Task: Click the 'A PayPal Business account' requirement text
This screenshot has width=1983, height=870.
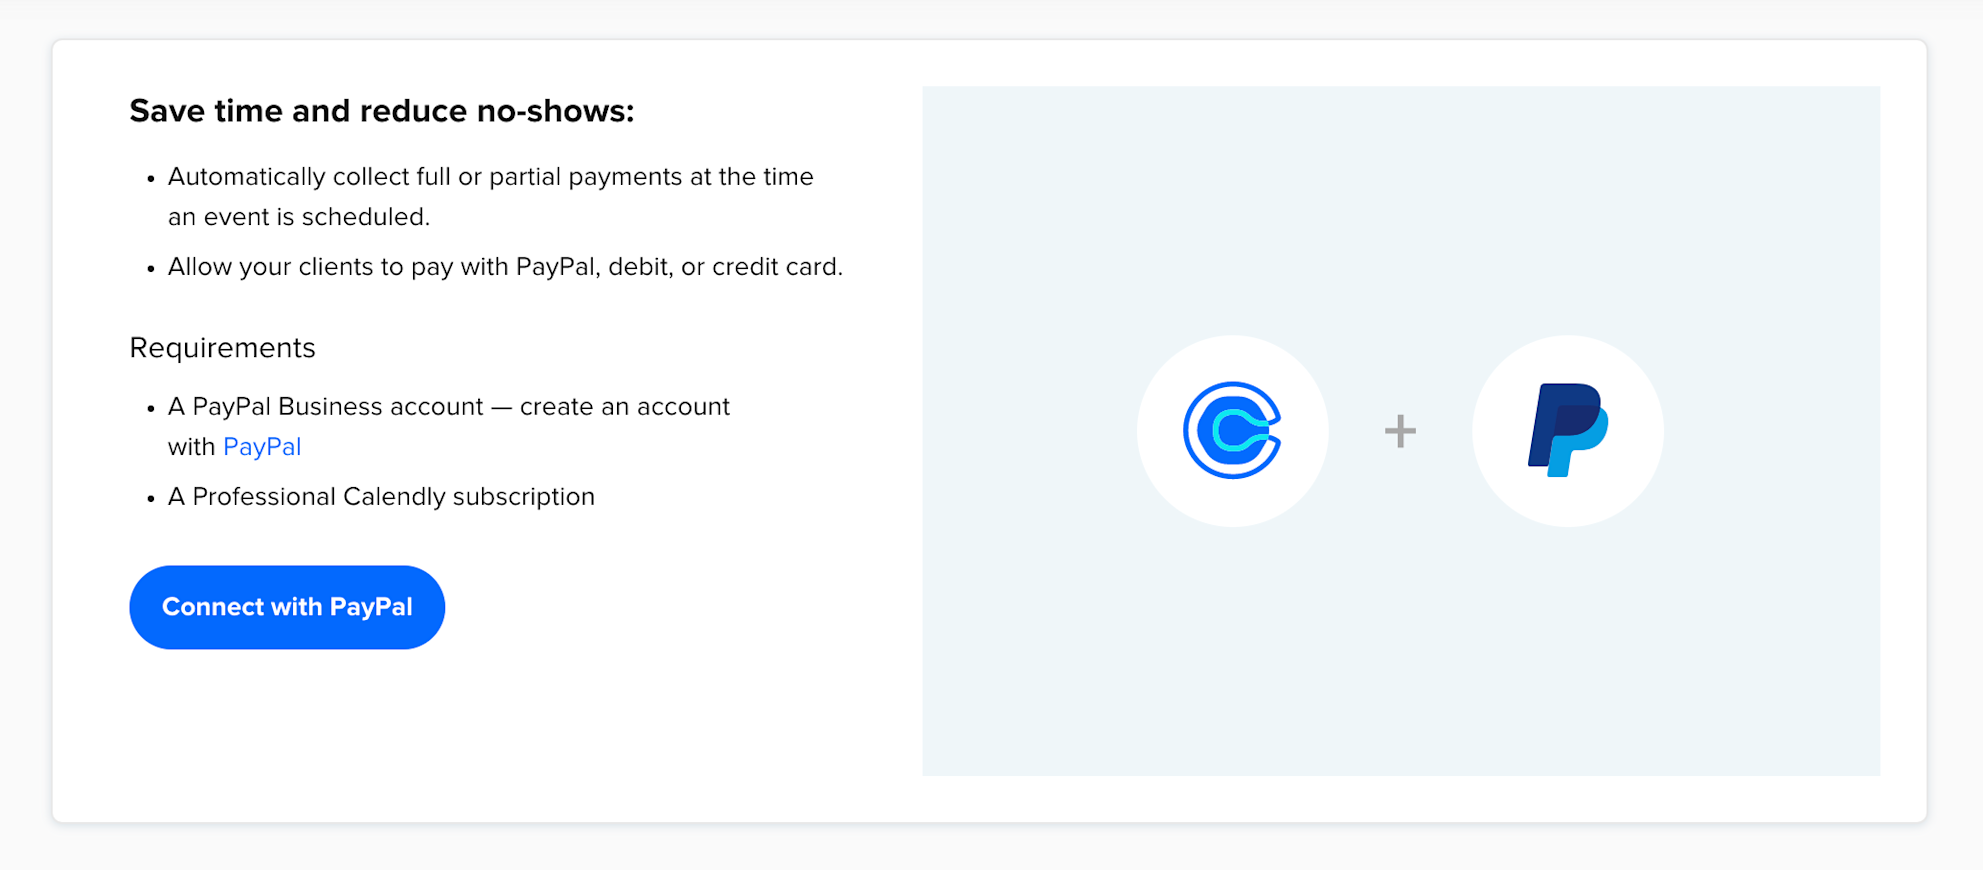Action: pos(449,427)
